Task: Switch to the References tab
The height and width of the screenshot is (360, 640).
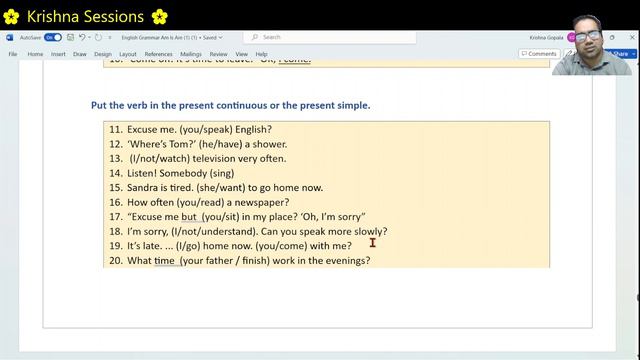Action: click(158, 54)
